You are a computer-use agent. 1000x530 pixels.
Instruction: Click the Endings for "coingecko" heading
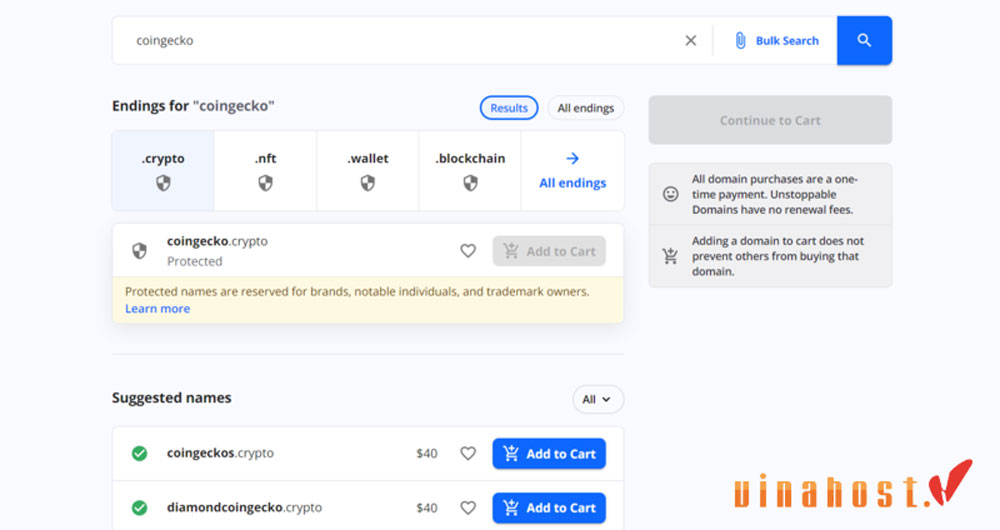pos(193,106)
